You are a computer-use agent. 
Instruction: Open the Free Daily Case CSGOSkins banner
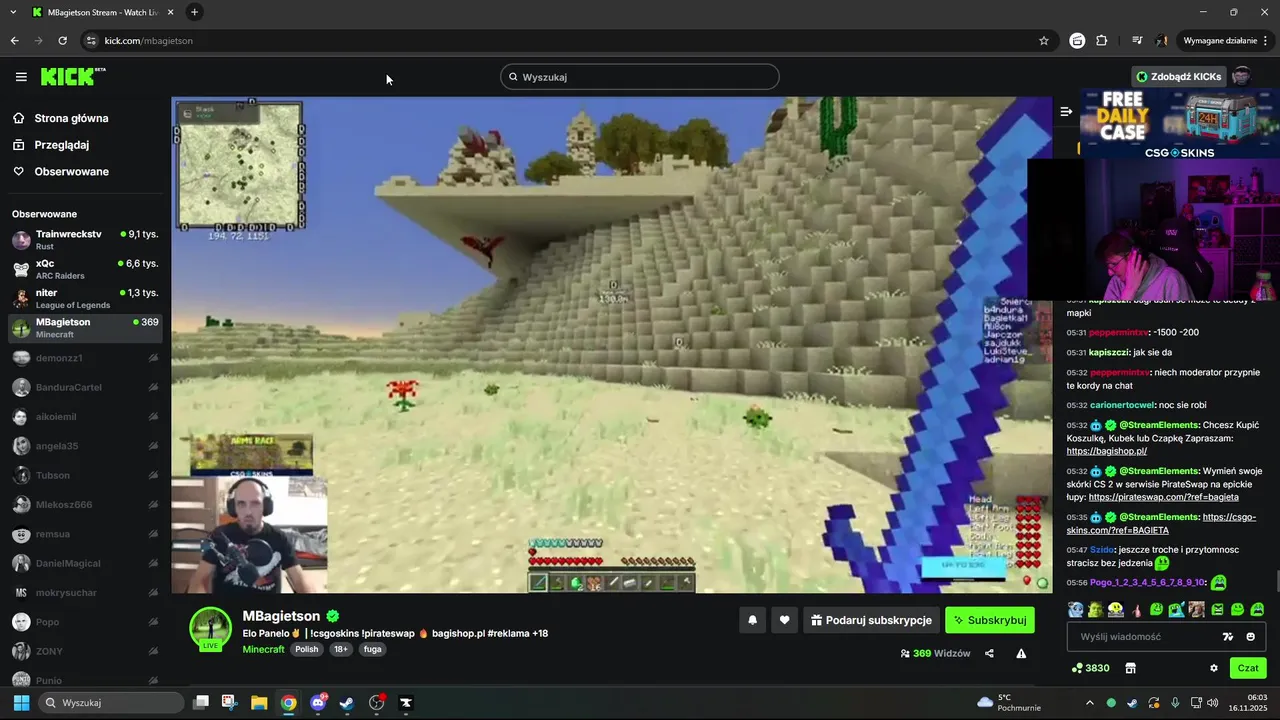pos(1180,123)
